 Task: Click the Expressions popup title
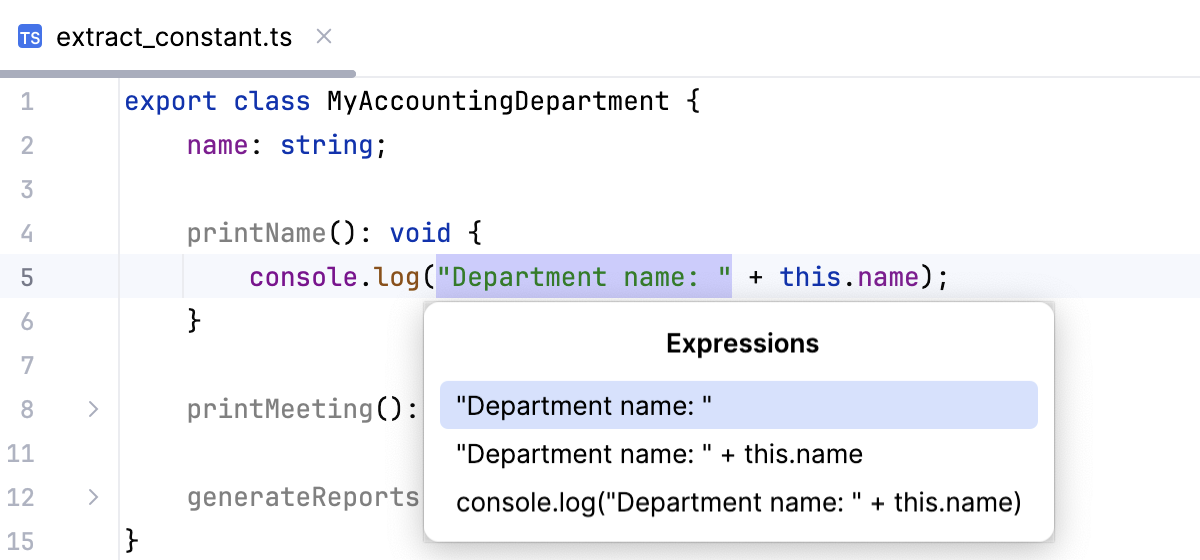click(x=742, y=344)
